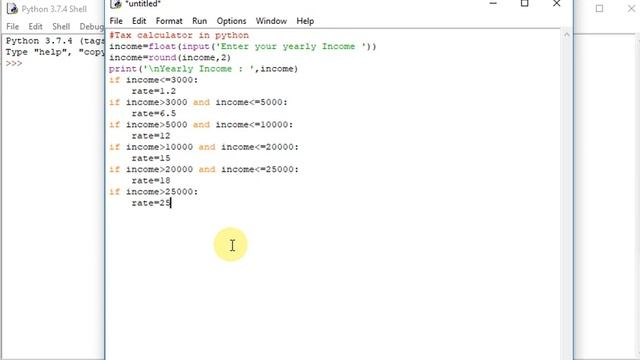Click the 'if income<=3000:' line
Screen dimensions: 640x360
coord(153,80)
